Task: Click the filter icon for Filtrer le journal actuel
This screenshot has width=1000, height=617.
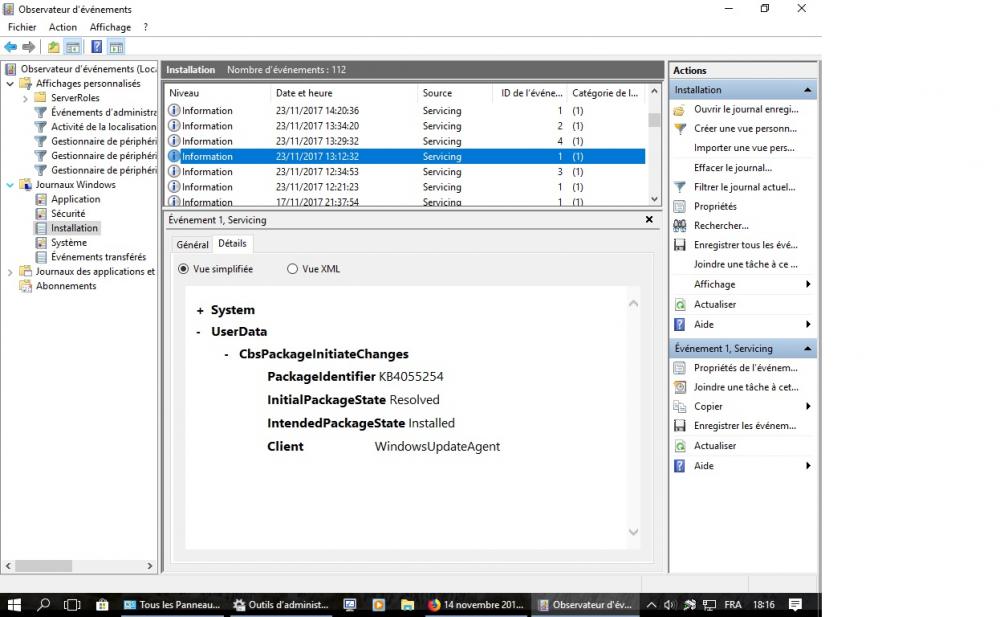Action: (x=680, y=187)
